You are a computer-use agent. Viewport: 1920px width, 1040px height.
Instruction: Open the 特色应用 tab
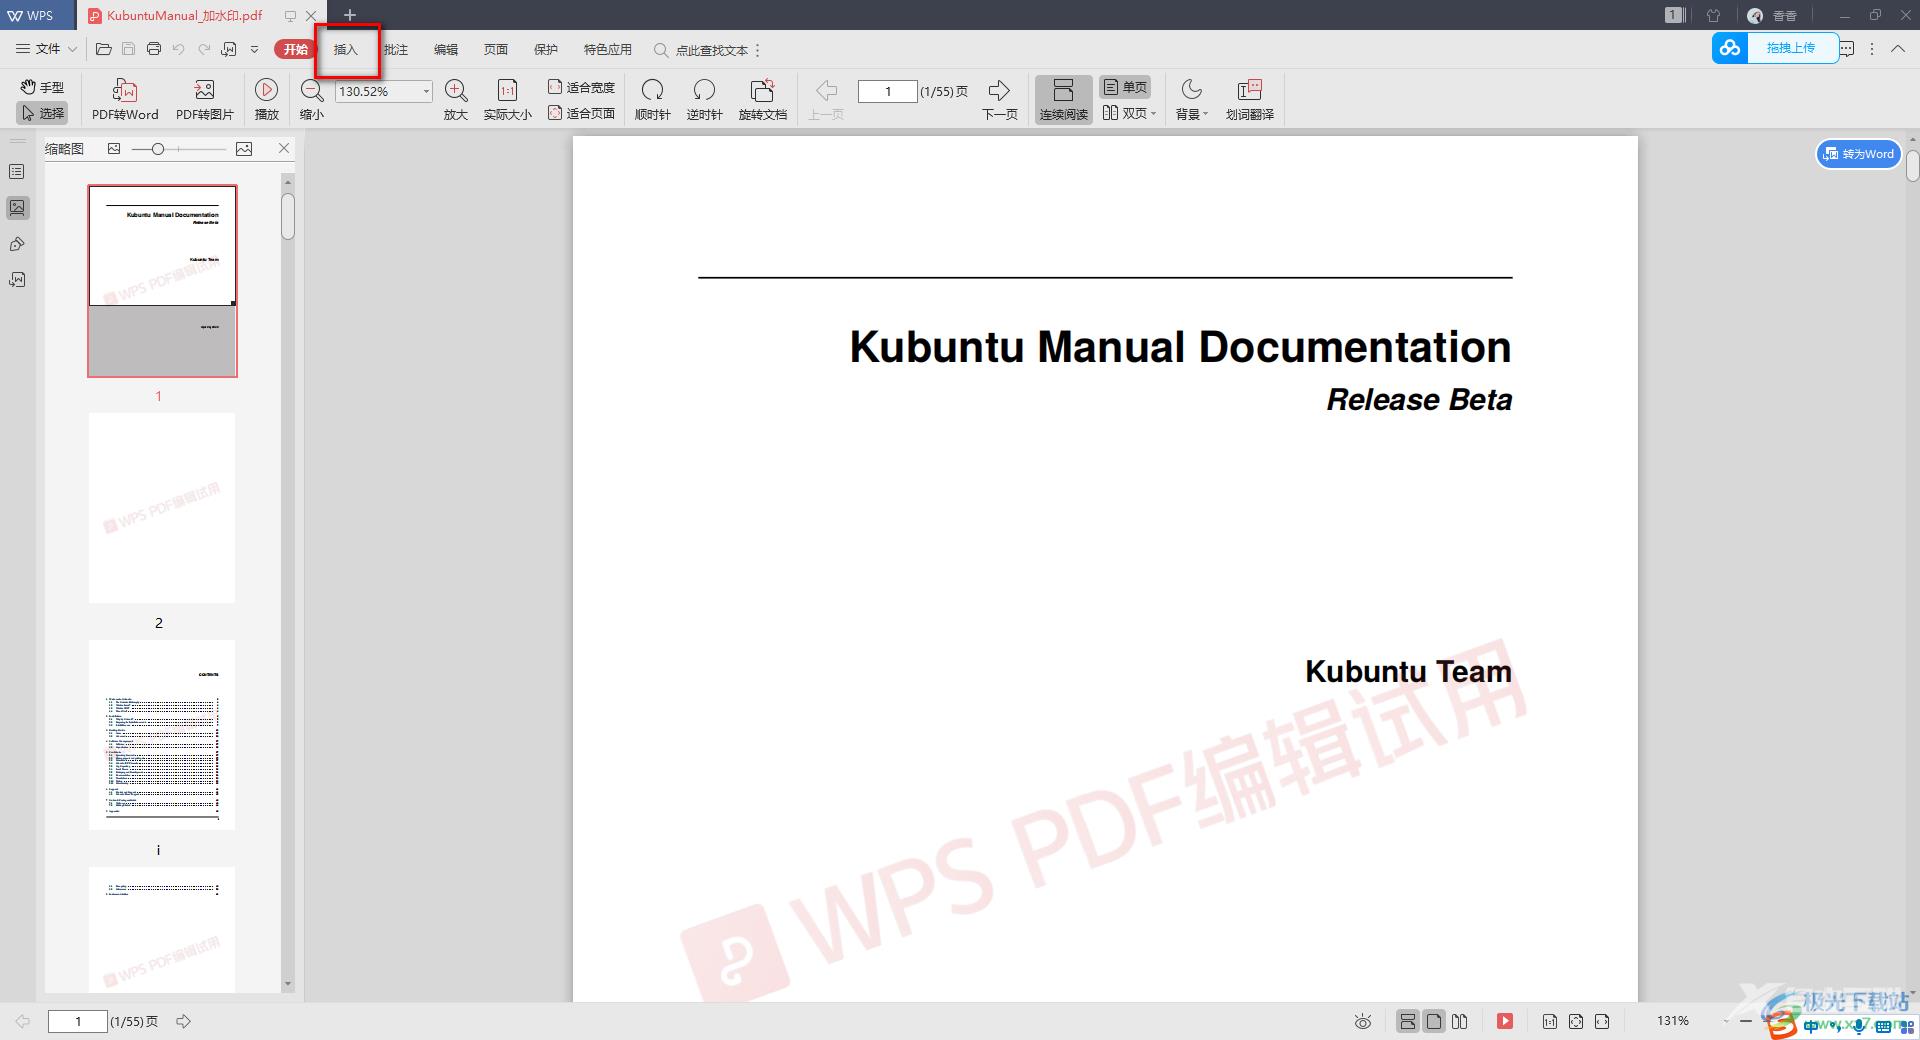[x=608, y=49]
